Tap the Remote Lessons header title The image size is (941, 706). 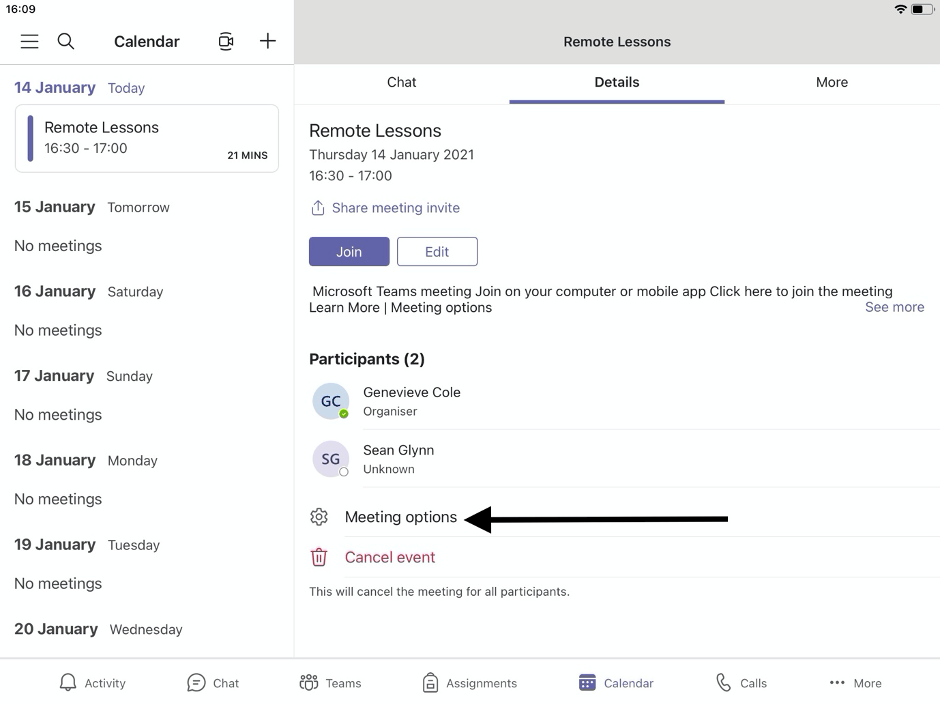617,42
